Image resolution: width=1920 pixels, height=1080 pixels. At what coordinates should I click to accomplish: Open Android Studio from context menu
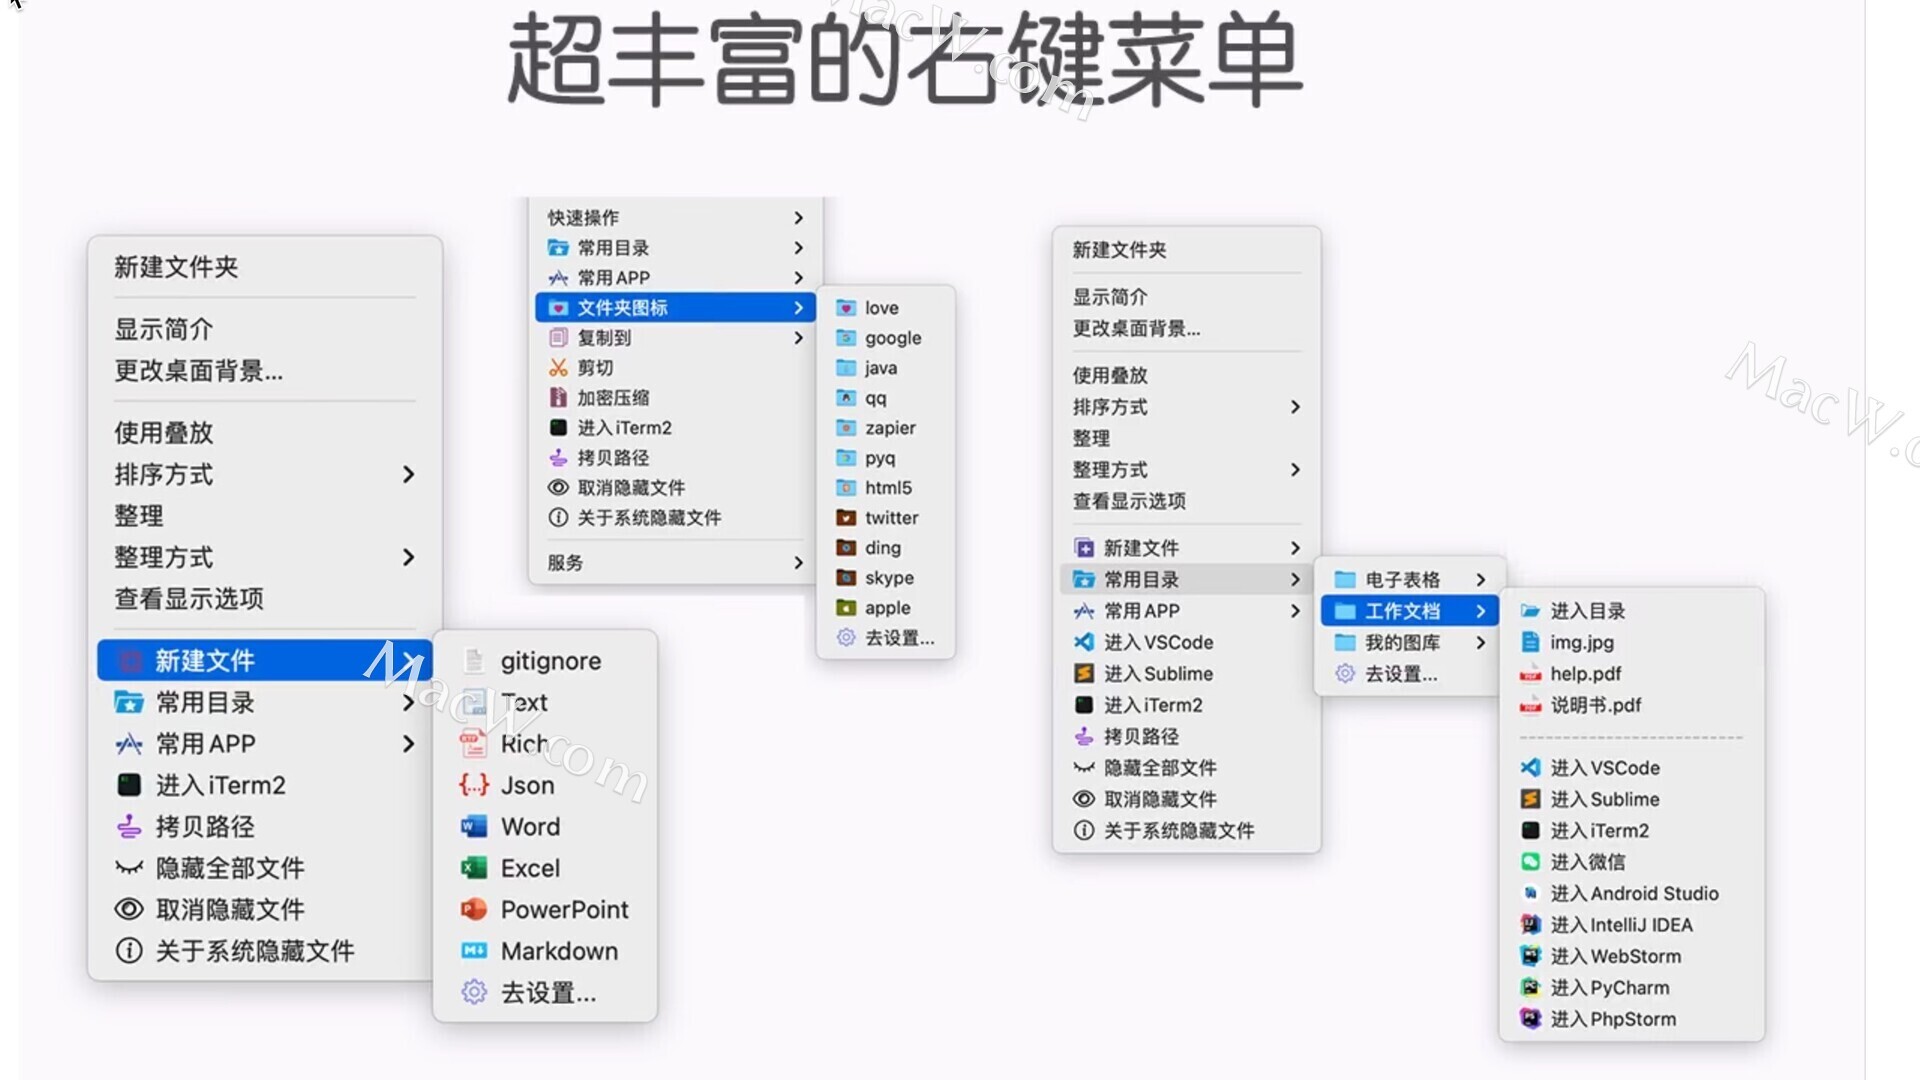click(x=1631, y=893)
